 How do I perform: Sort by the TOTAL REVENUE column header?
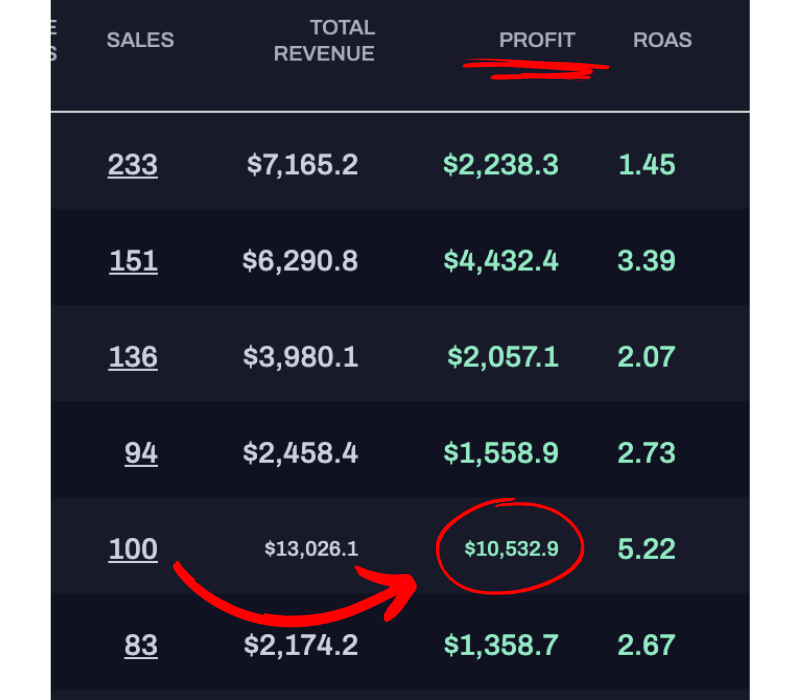coord(324,40)
